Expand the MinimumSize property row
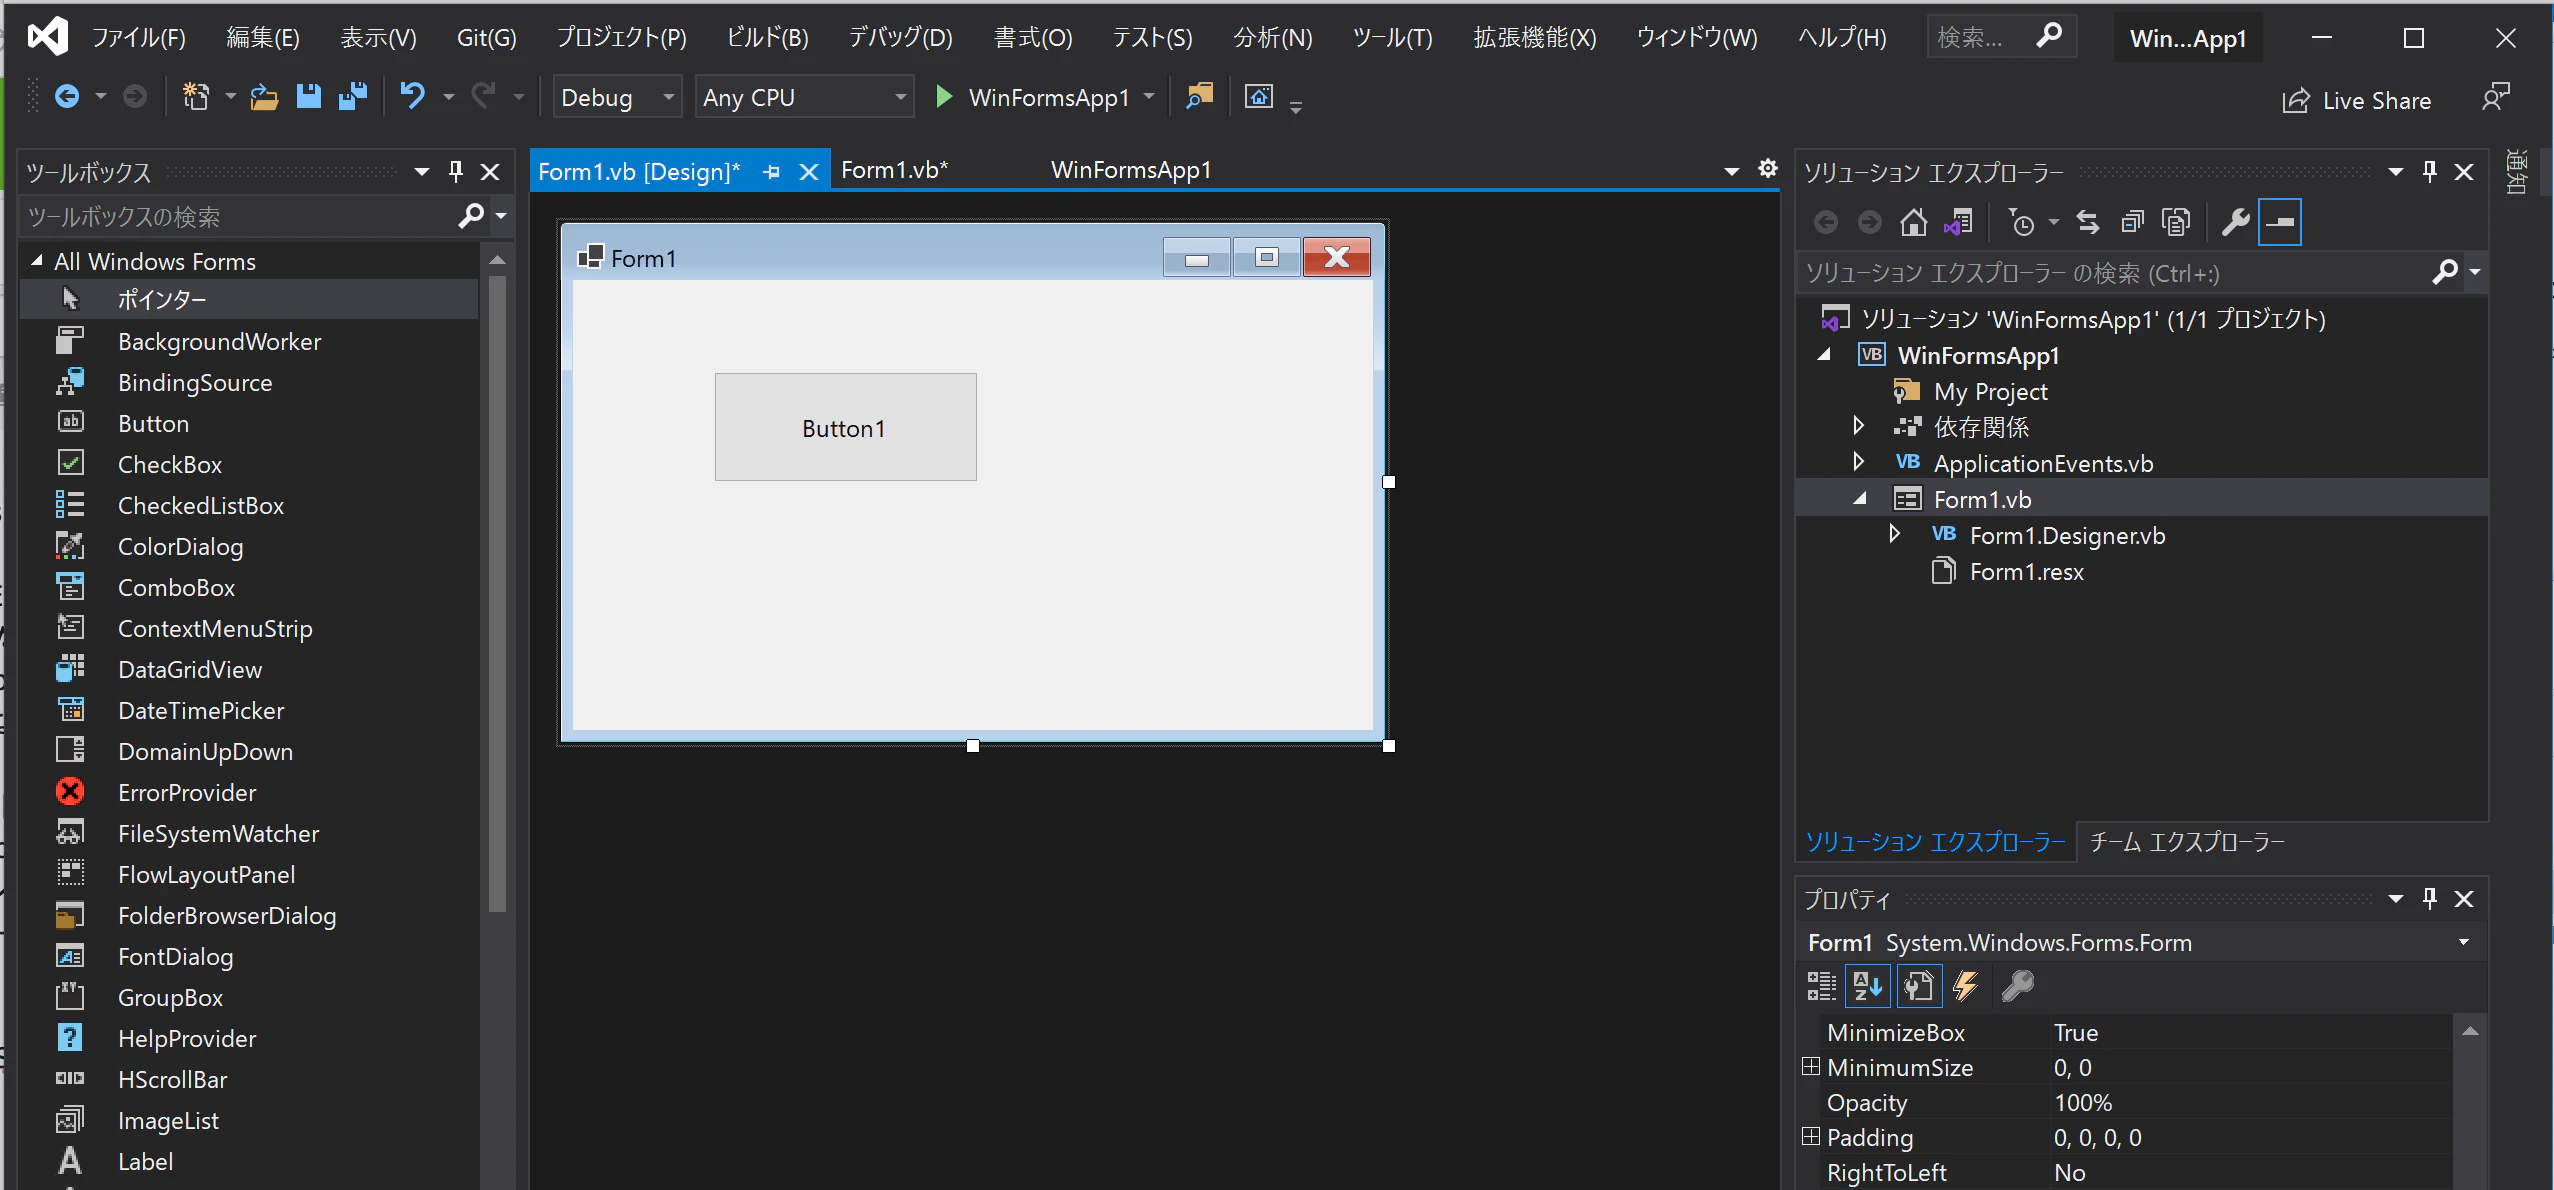Image resolution: width=2554 pixels, height=1190 pixels. point(1810,1067)
